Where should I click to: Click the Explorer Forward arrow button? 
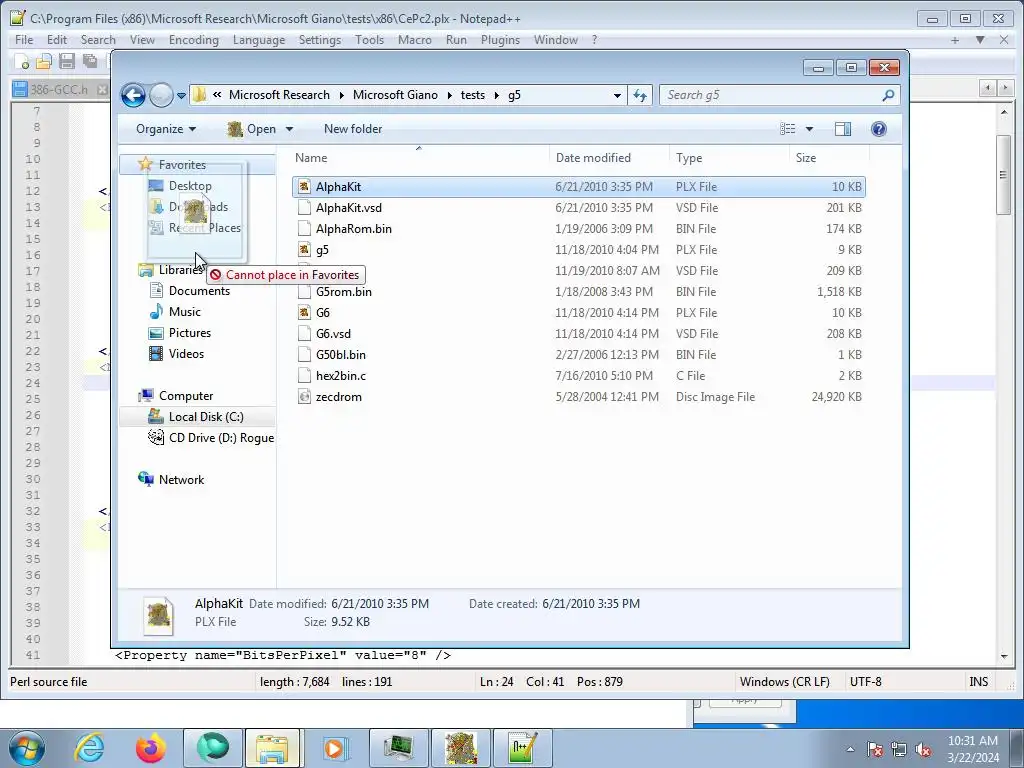[161, 95]
